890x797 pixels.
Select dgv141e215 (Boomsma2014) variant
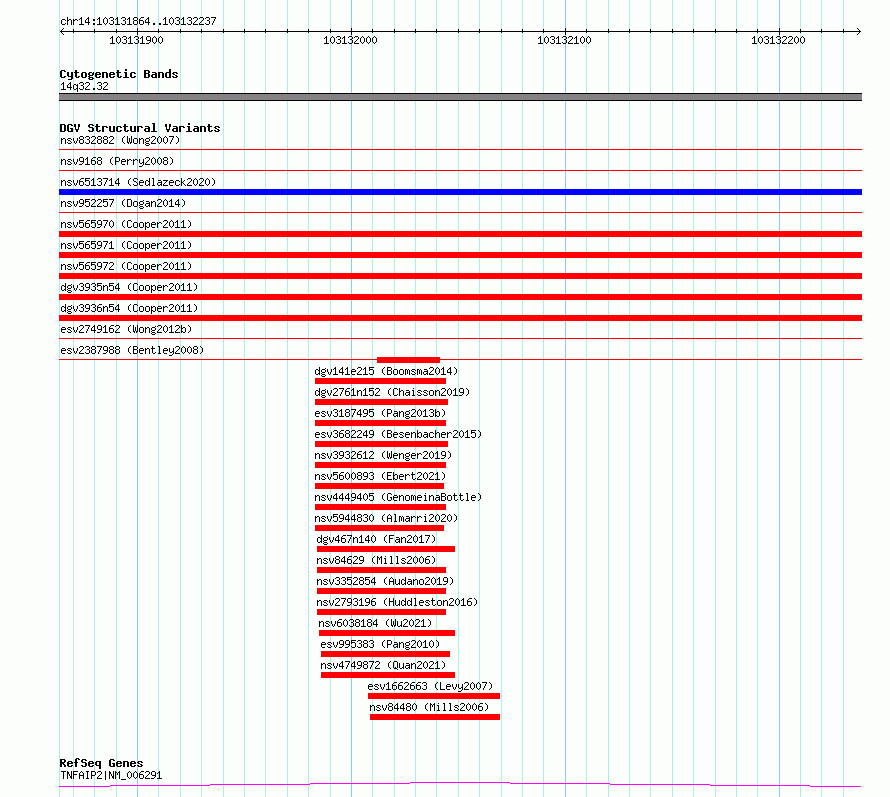pyautogui.click(x=386, y=371)
